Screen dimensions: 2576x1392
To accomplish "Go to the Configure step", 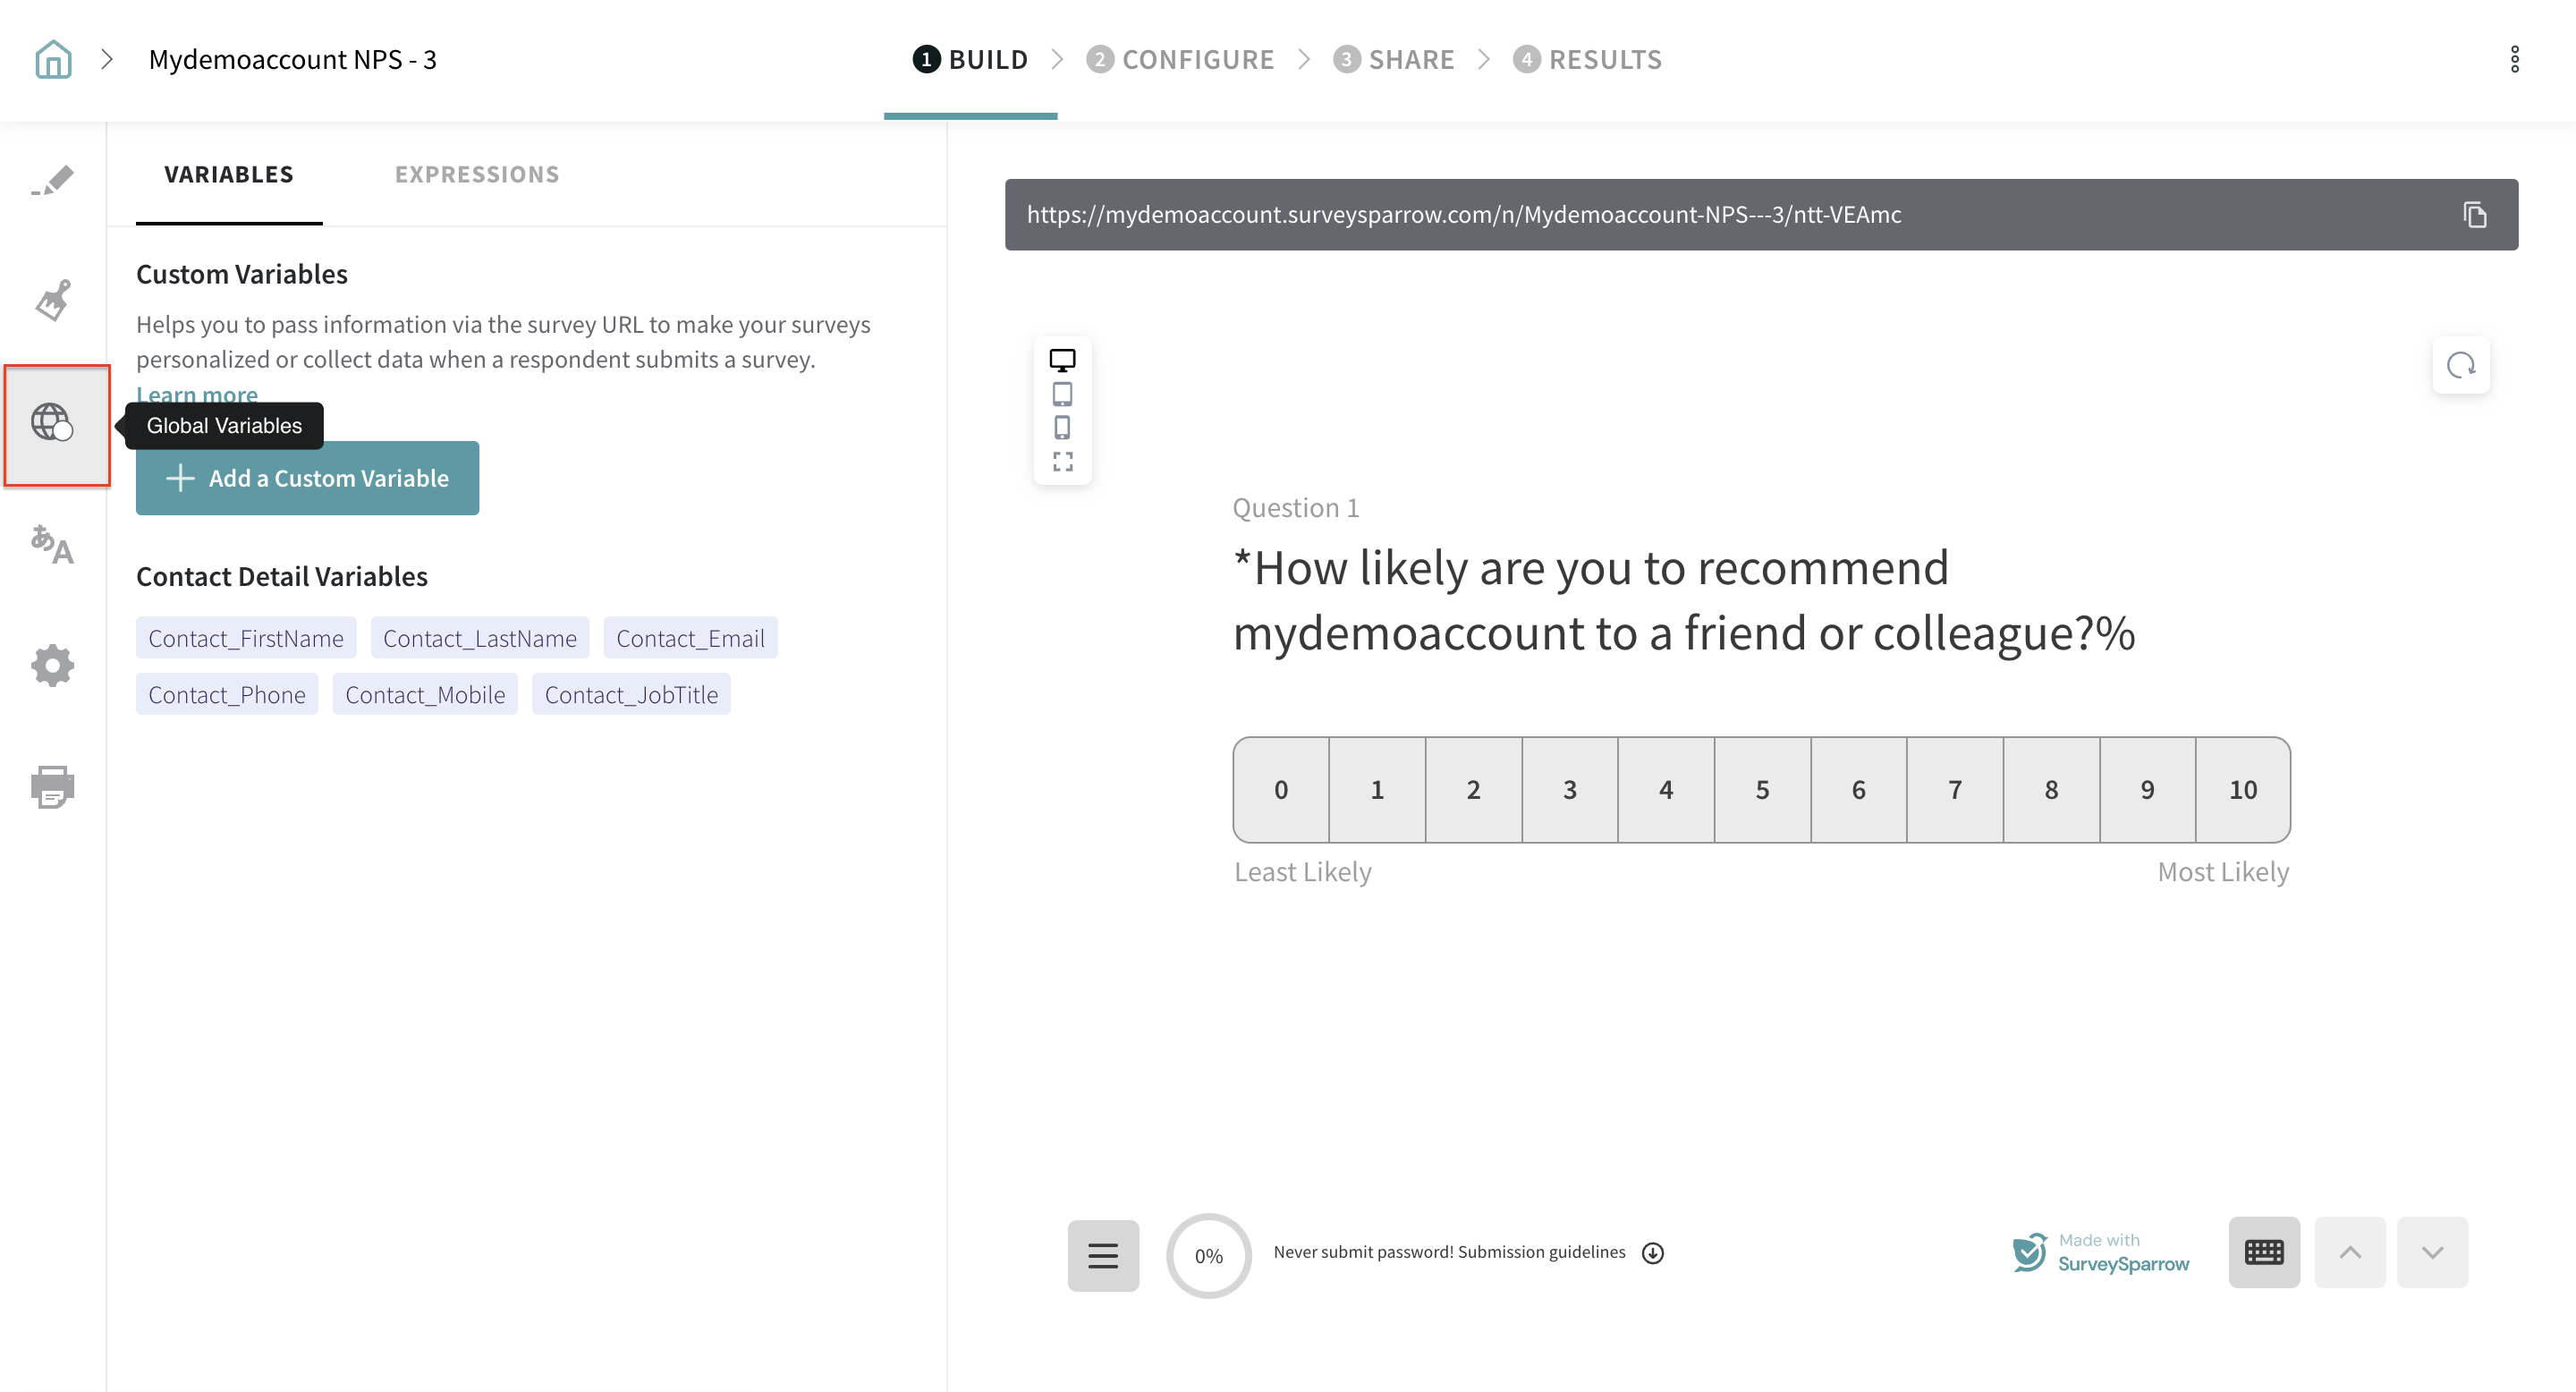I will pos(1180,60).
